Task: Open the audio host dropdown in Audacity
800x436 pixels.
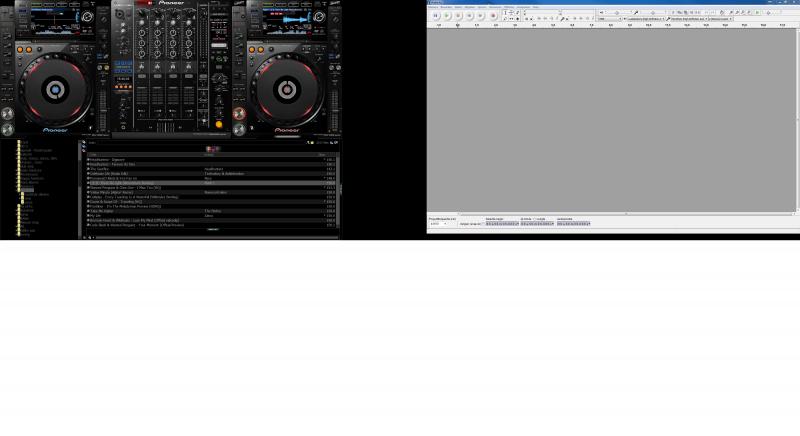Action: pos(609,19)
